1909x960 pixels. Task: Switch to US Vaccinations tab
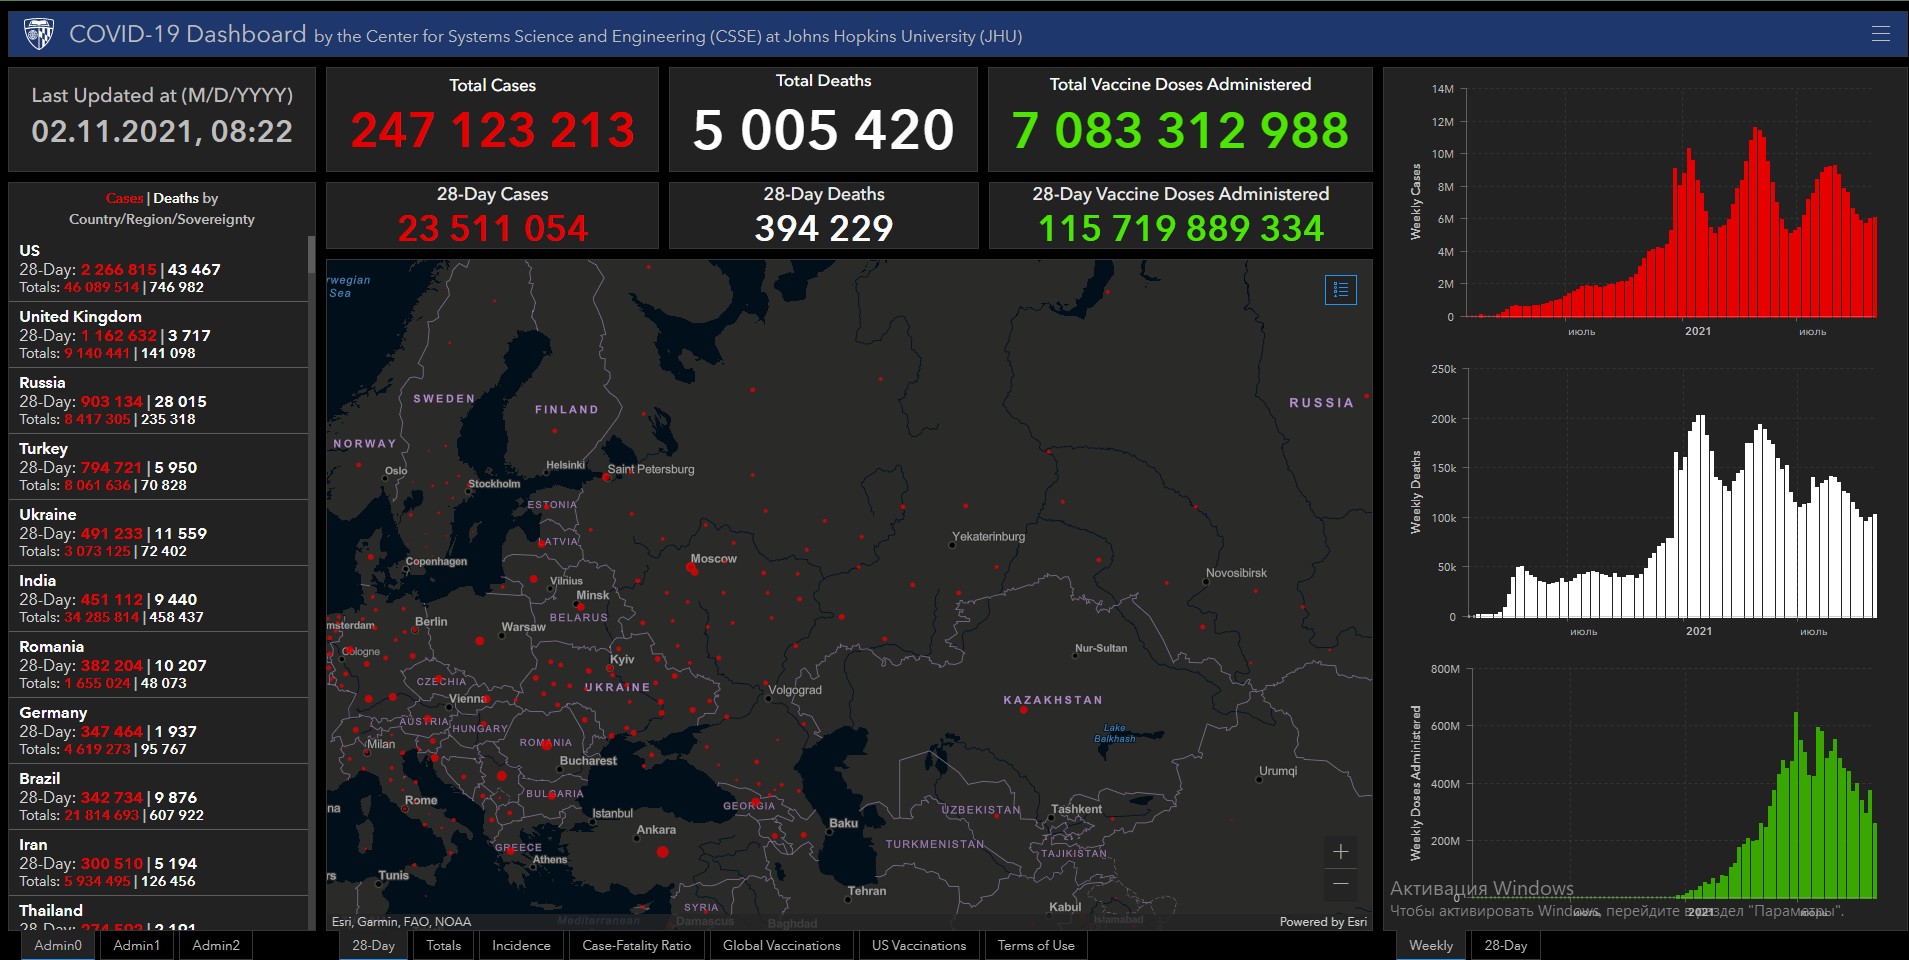[918, 945]
